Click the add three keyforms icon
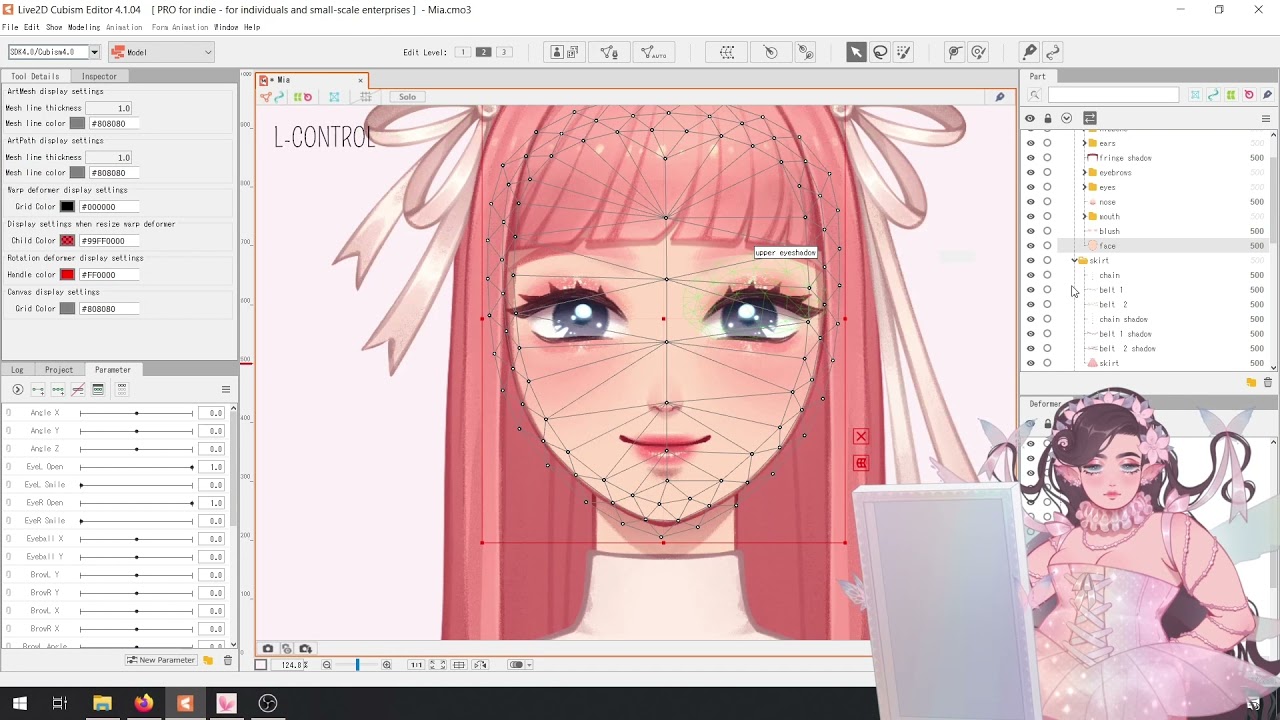 [x=58, y=389]
